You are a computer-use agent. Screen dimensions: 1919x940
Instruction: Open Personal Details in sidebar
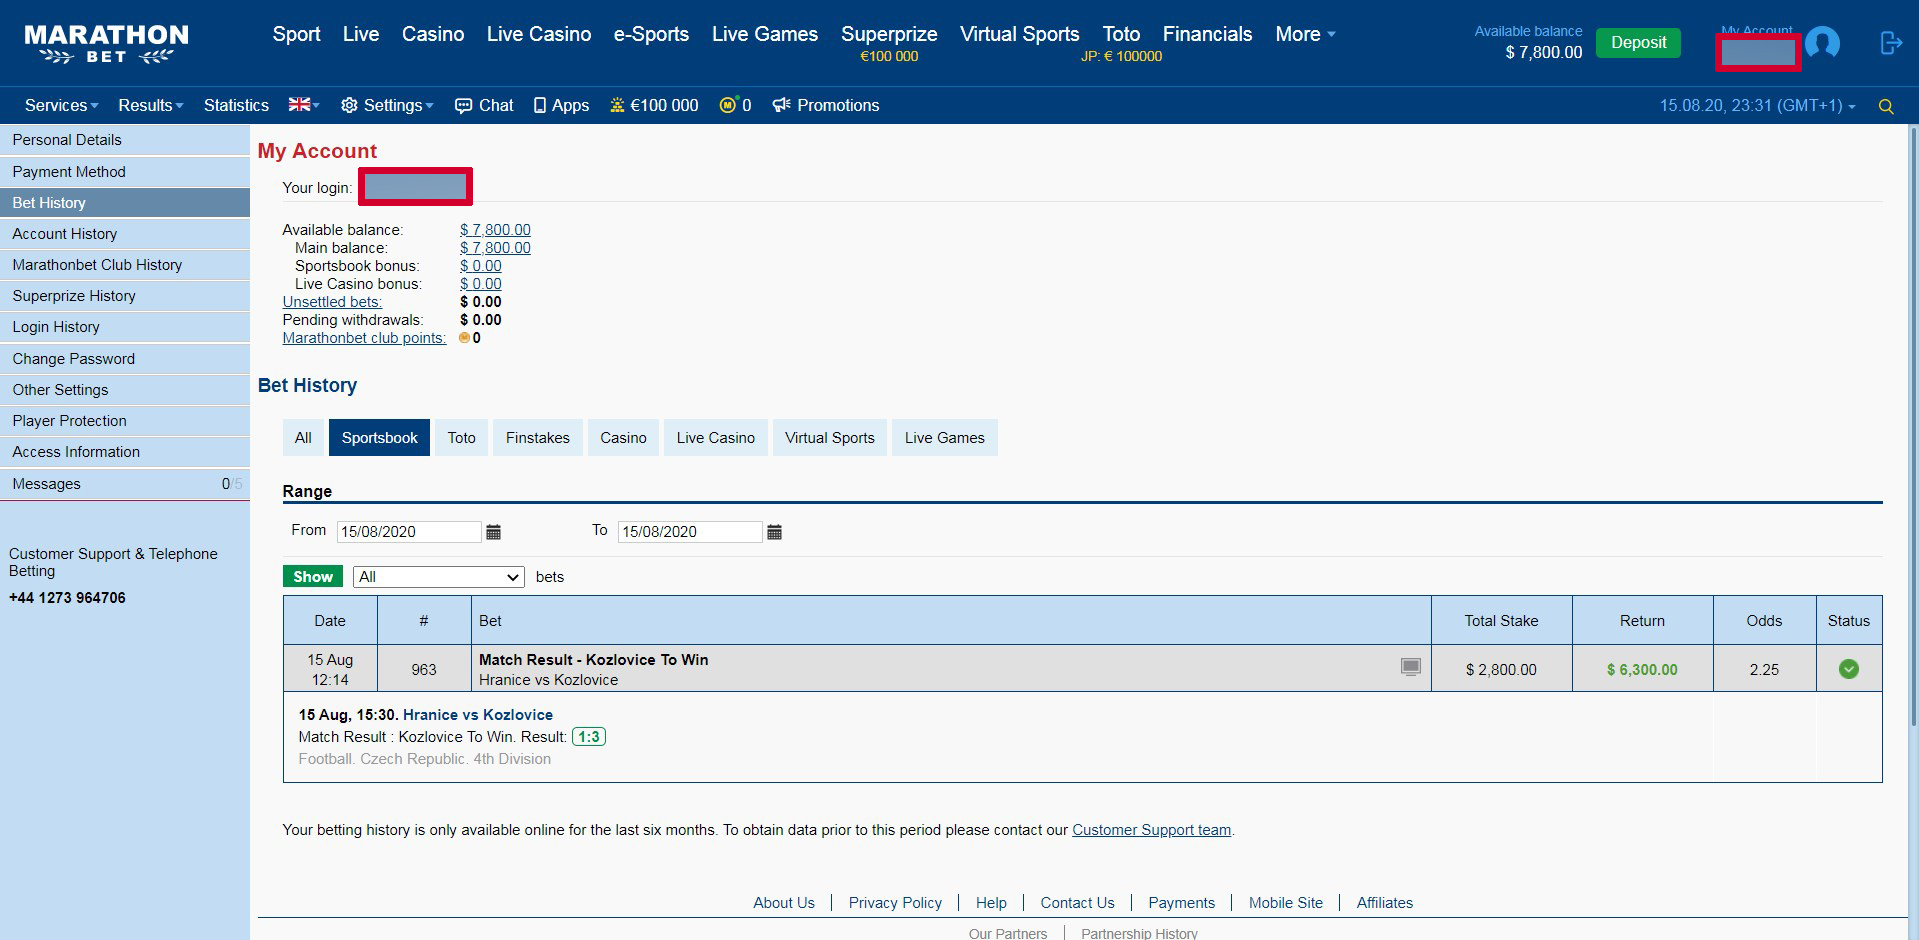coord(125,140)
